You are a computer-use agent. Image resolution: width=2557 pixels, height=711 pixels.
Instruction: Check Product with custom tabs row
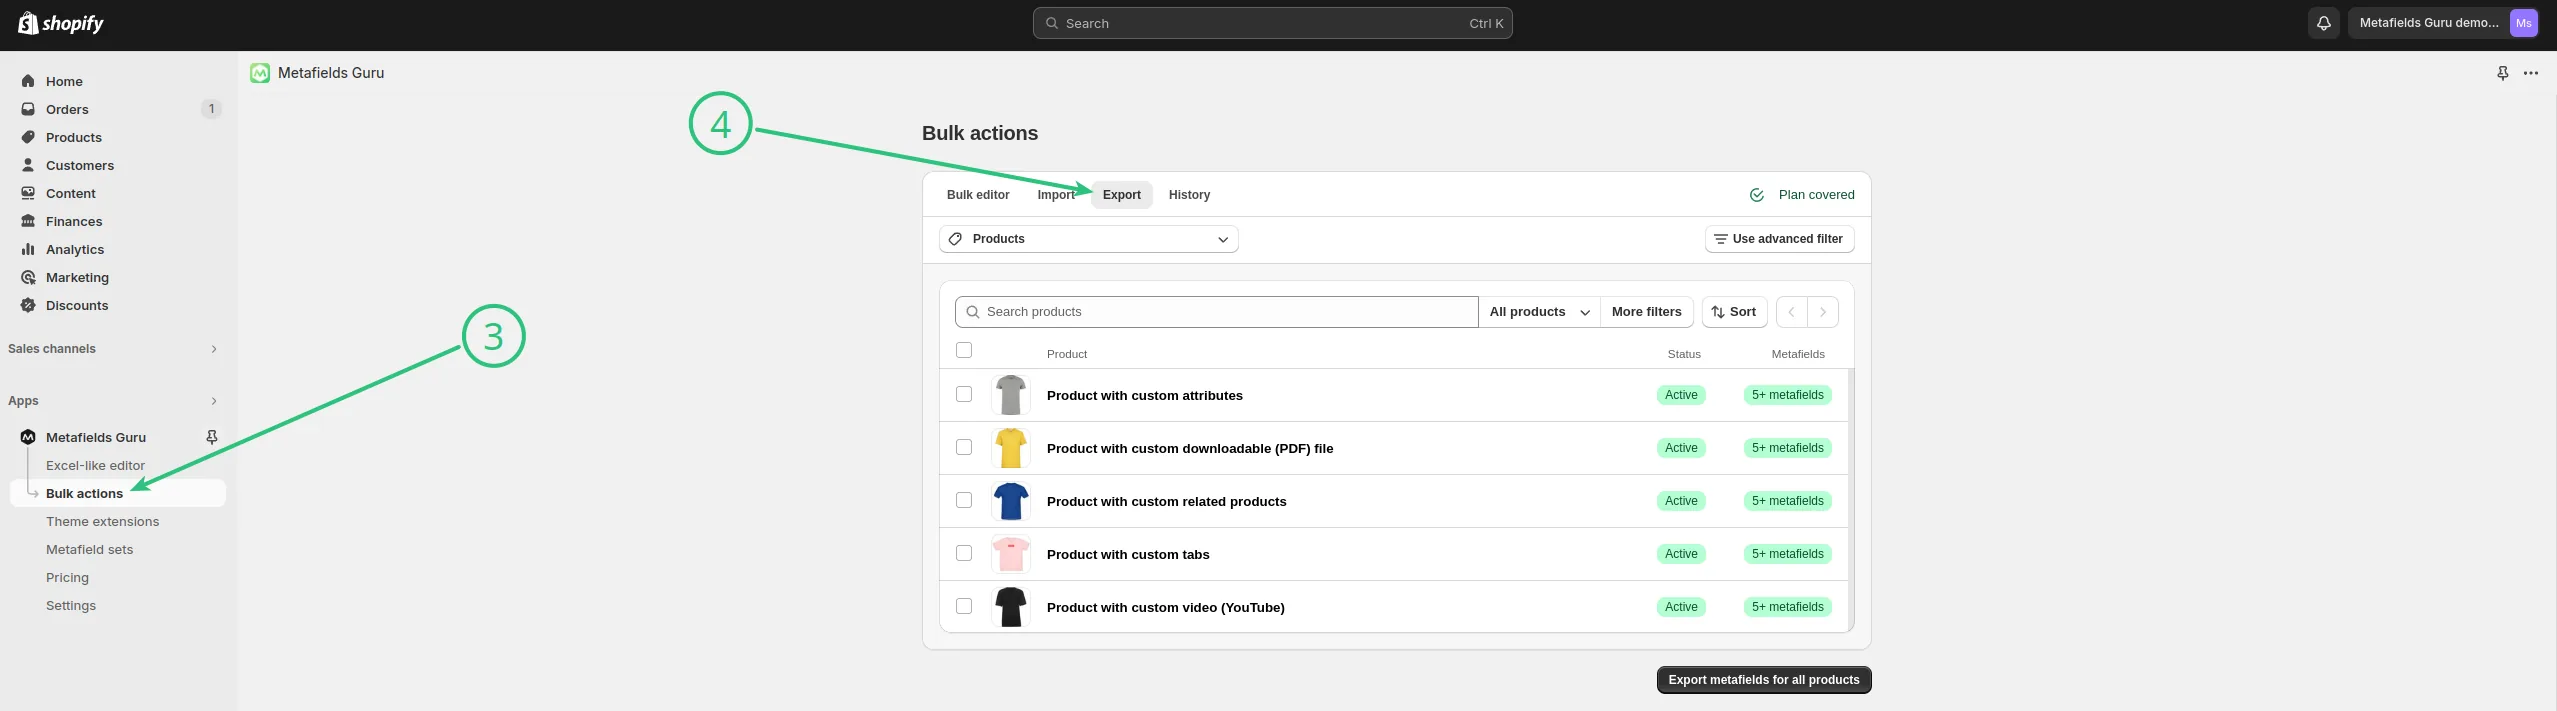click(x=964, y=553)
